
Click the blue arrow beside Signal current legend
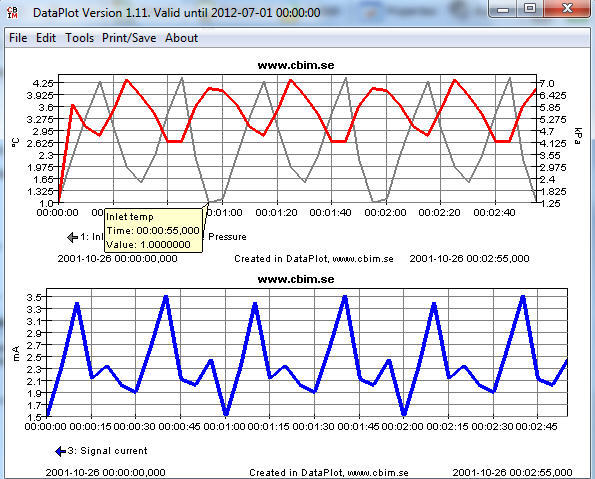tap(60, 451)
